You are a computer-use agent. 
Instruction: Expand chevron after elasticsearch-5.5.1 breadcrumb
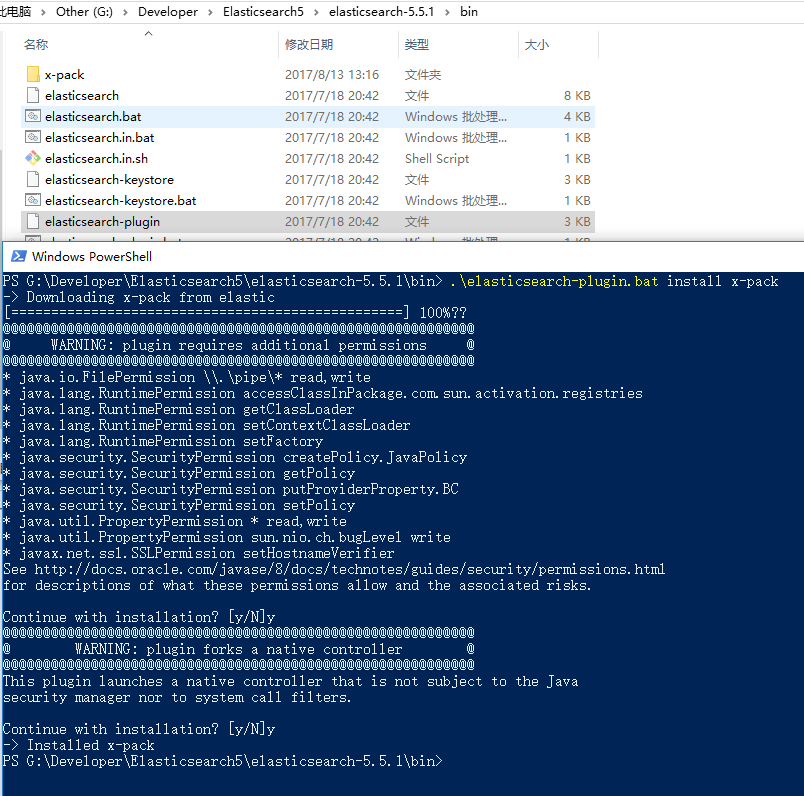point(447,12)
